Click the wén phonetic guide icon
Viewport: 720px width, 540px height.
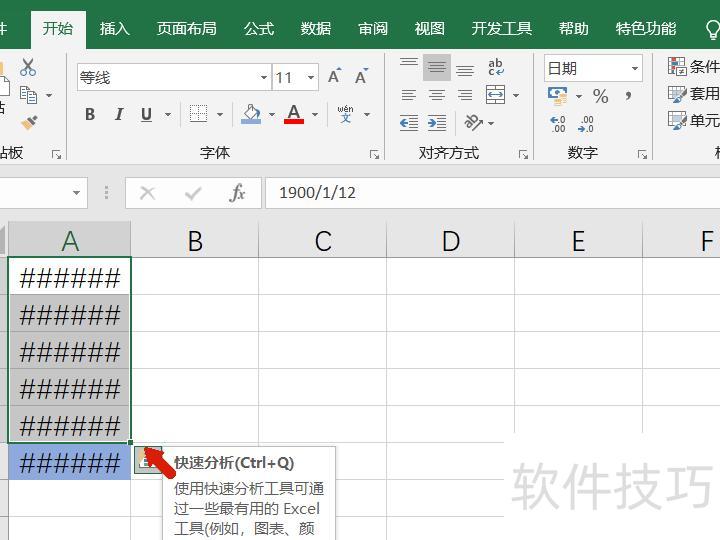pos(345,114)
